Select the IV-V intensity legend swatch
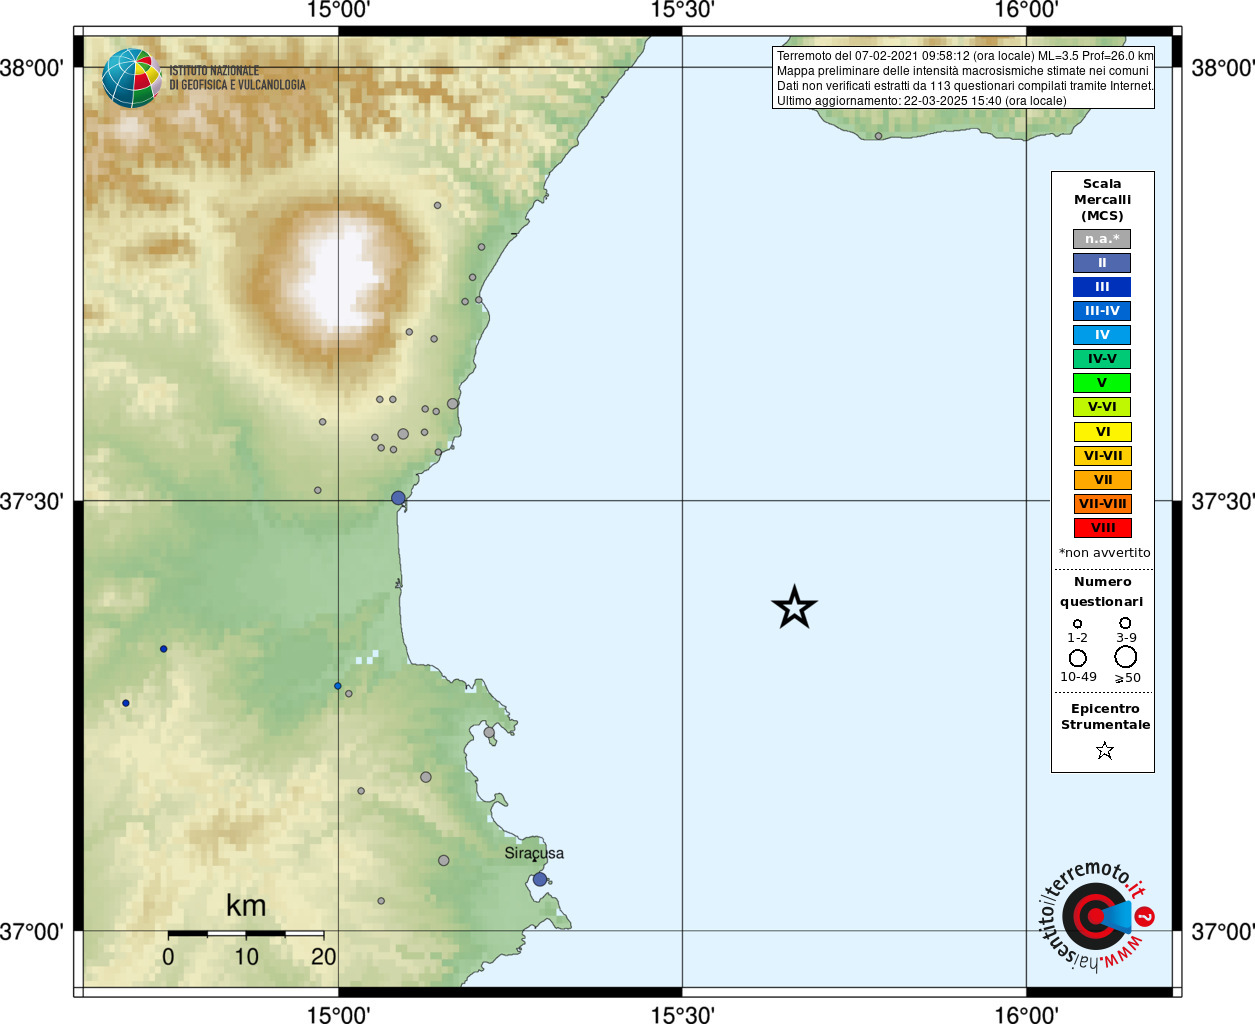 1102,359
